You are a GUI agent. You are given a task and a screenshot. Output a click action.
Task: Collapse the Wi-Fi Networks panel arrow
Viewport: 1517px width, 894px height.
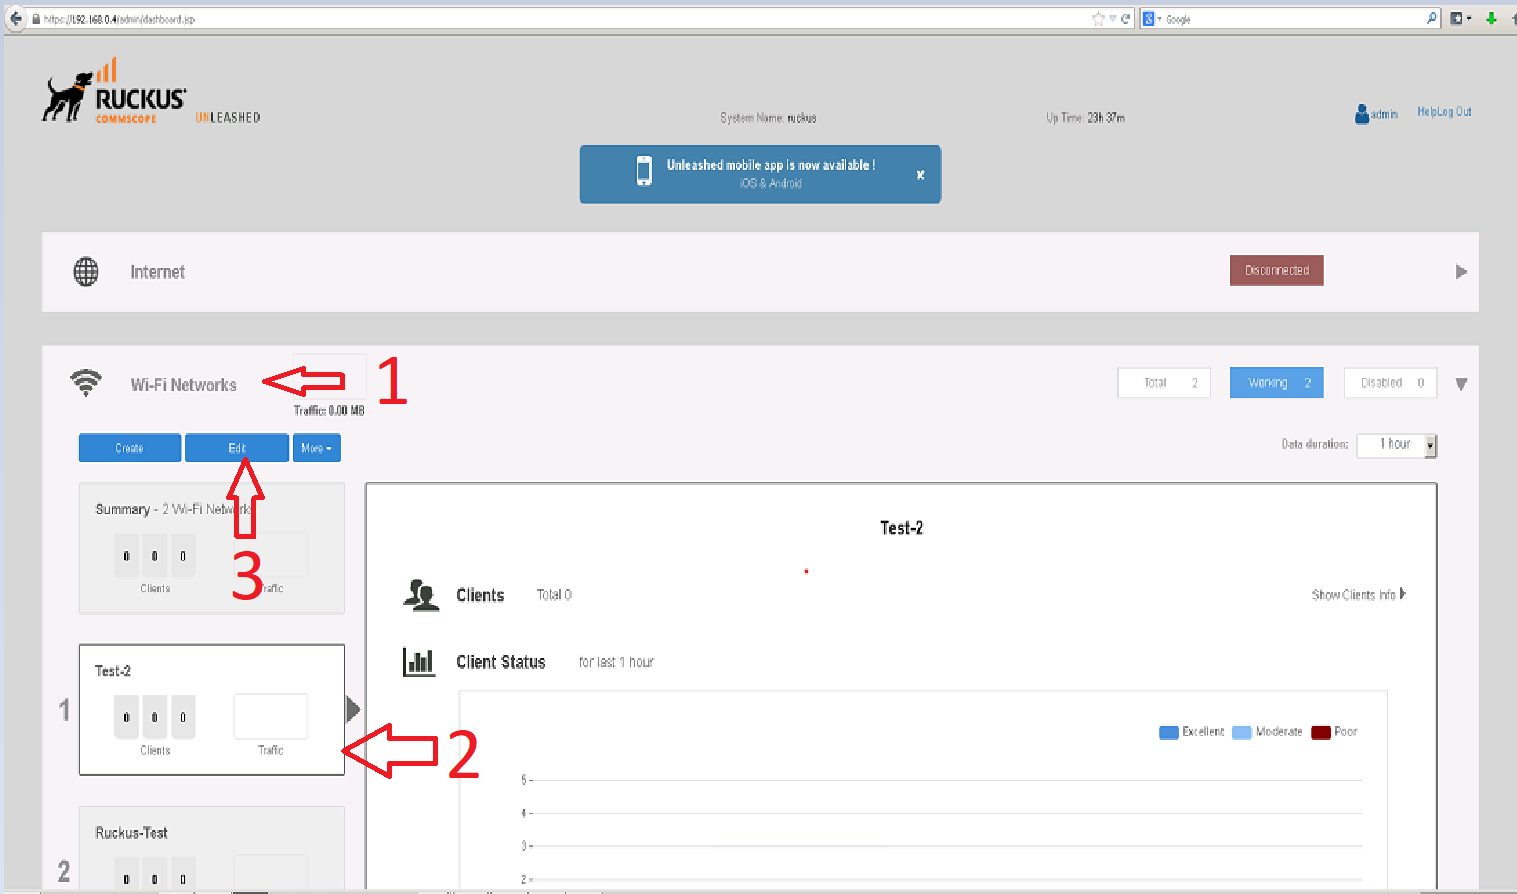(x=1461, y=384)
